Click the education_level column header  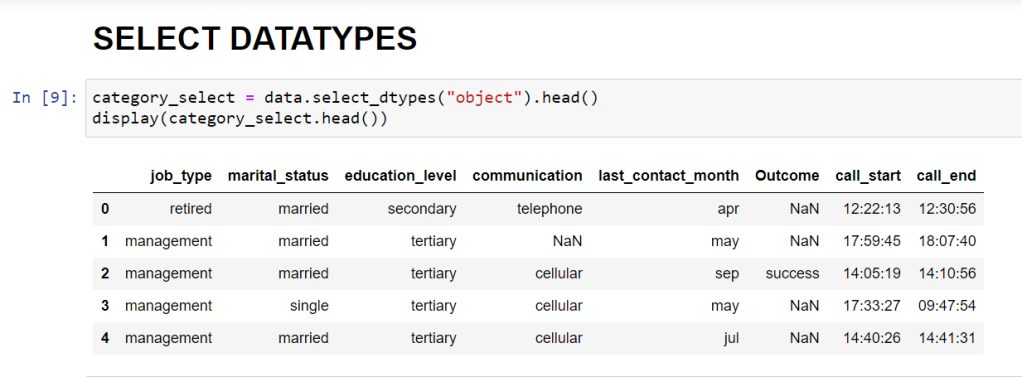click(x=400, y=175)
